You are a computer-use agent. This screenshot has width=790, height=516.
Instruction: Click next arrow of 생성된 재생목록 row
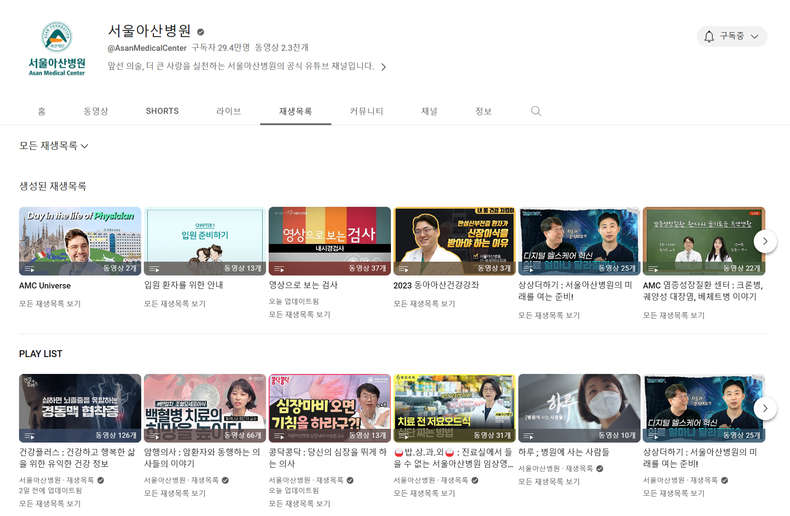765,241
